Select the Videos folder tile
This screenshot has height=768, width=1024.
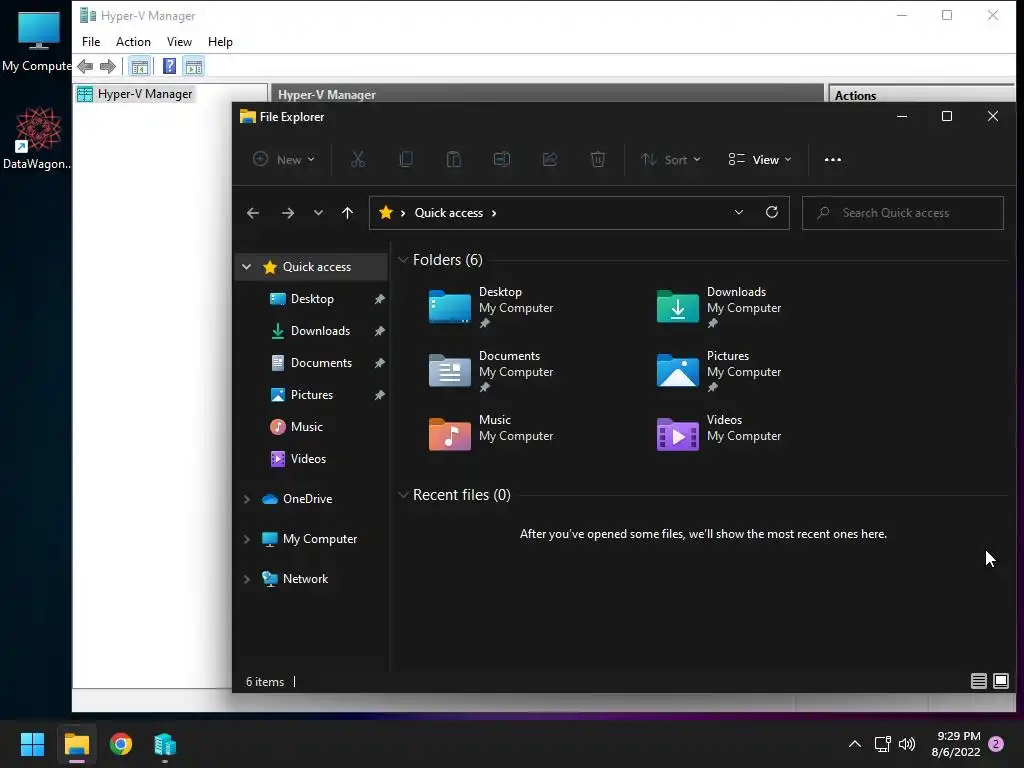pyautogui.click(x=719, y=435)
